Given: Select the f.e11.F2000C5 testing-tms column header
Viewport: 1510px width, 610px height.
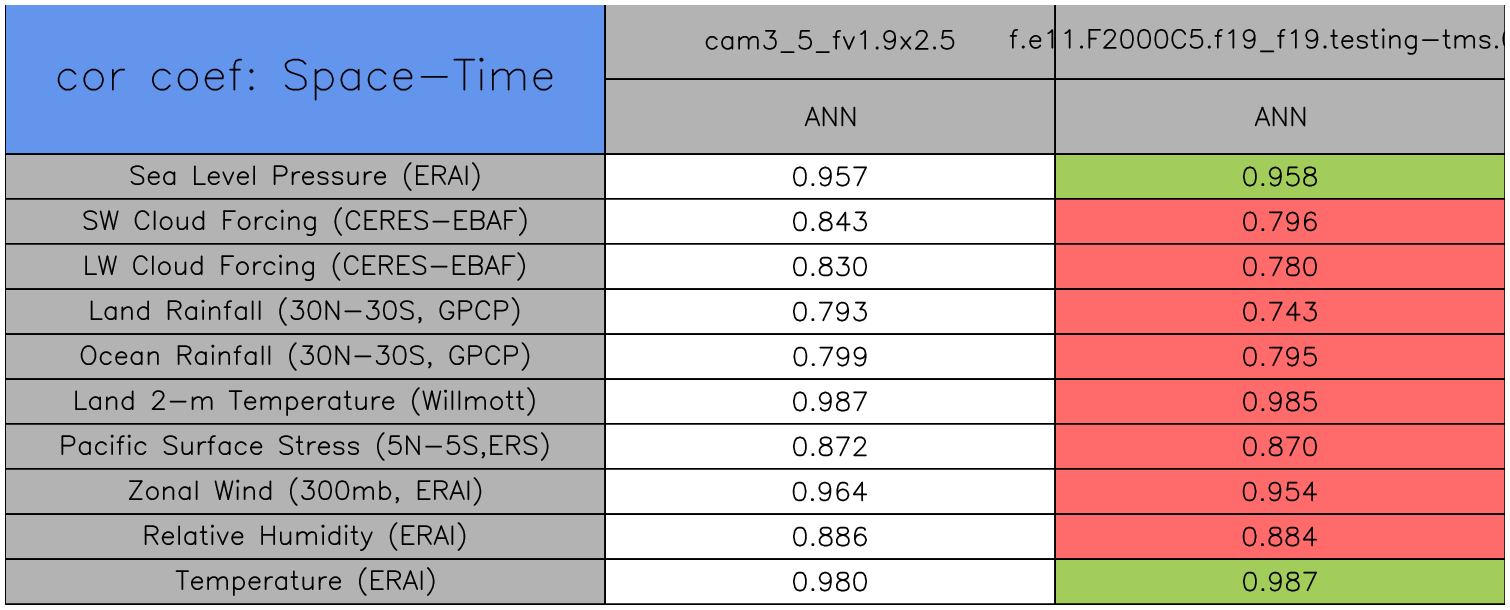Looking at the screenshot, I should [x=1280, y=42].
